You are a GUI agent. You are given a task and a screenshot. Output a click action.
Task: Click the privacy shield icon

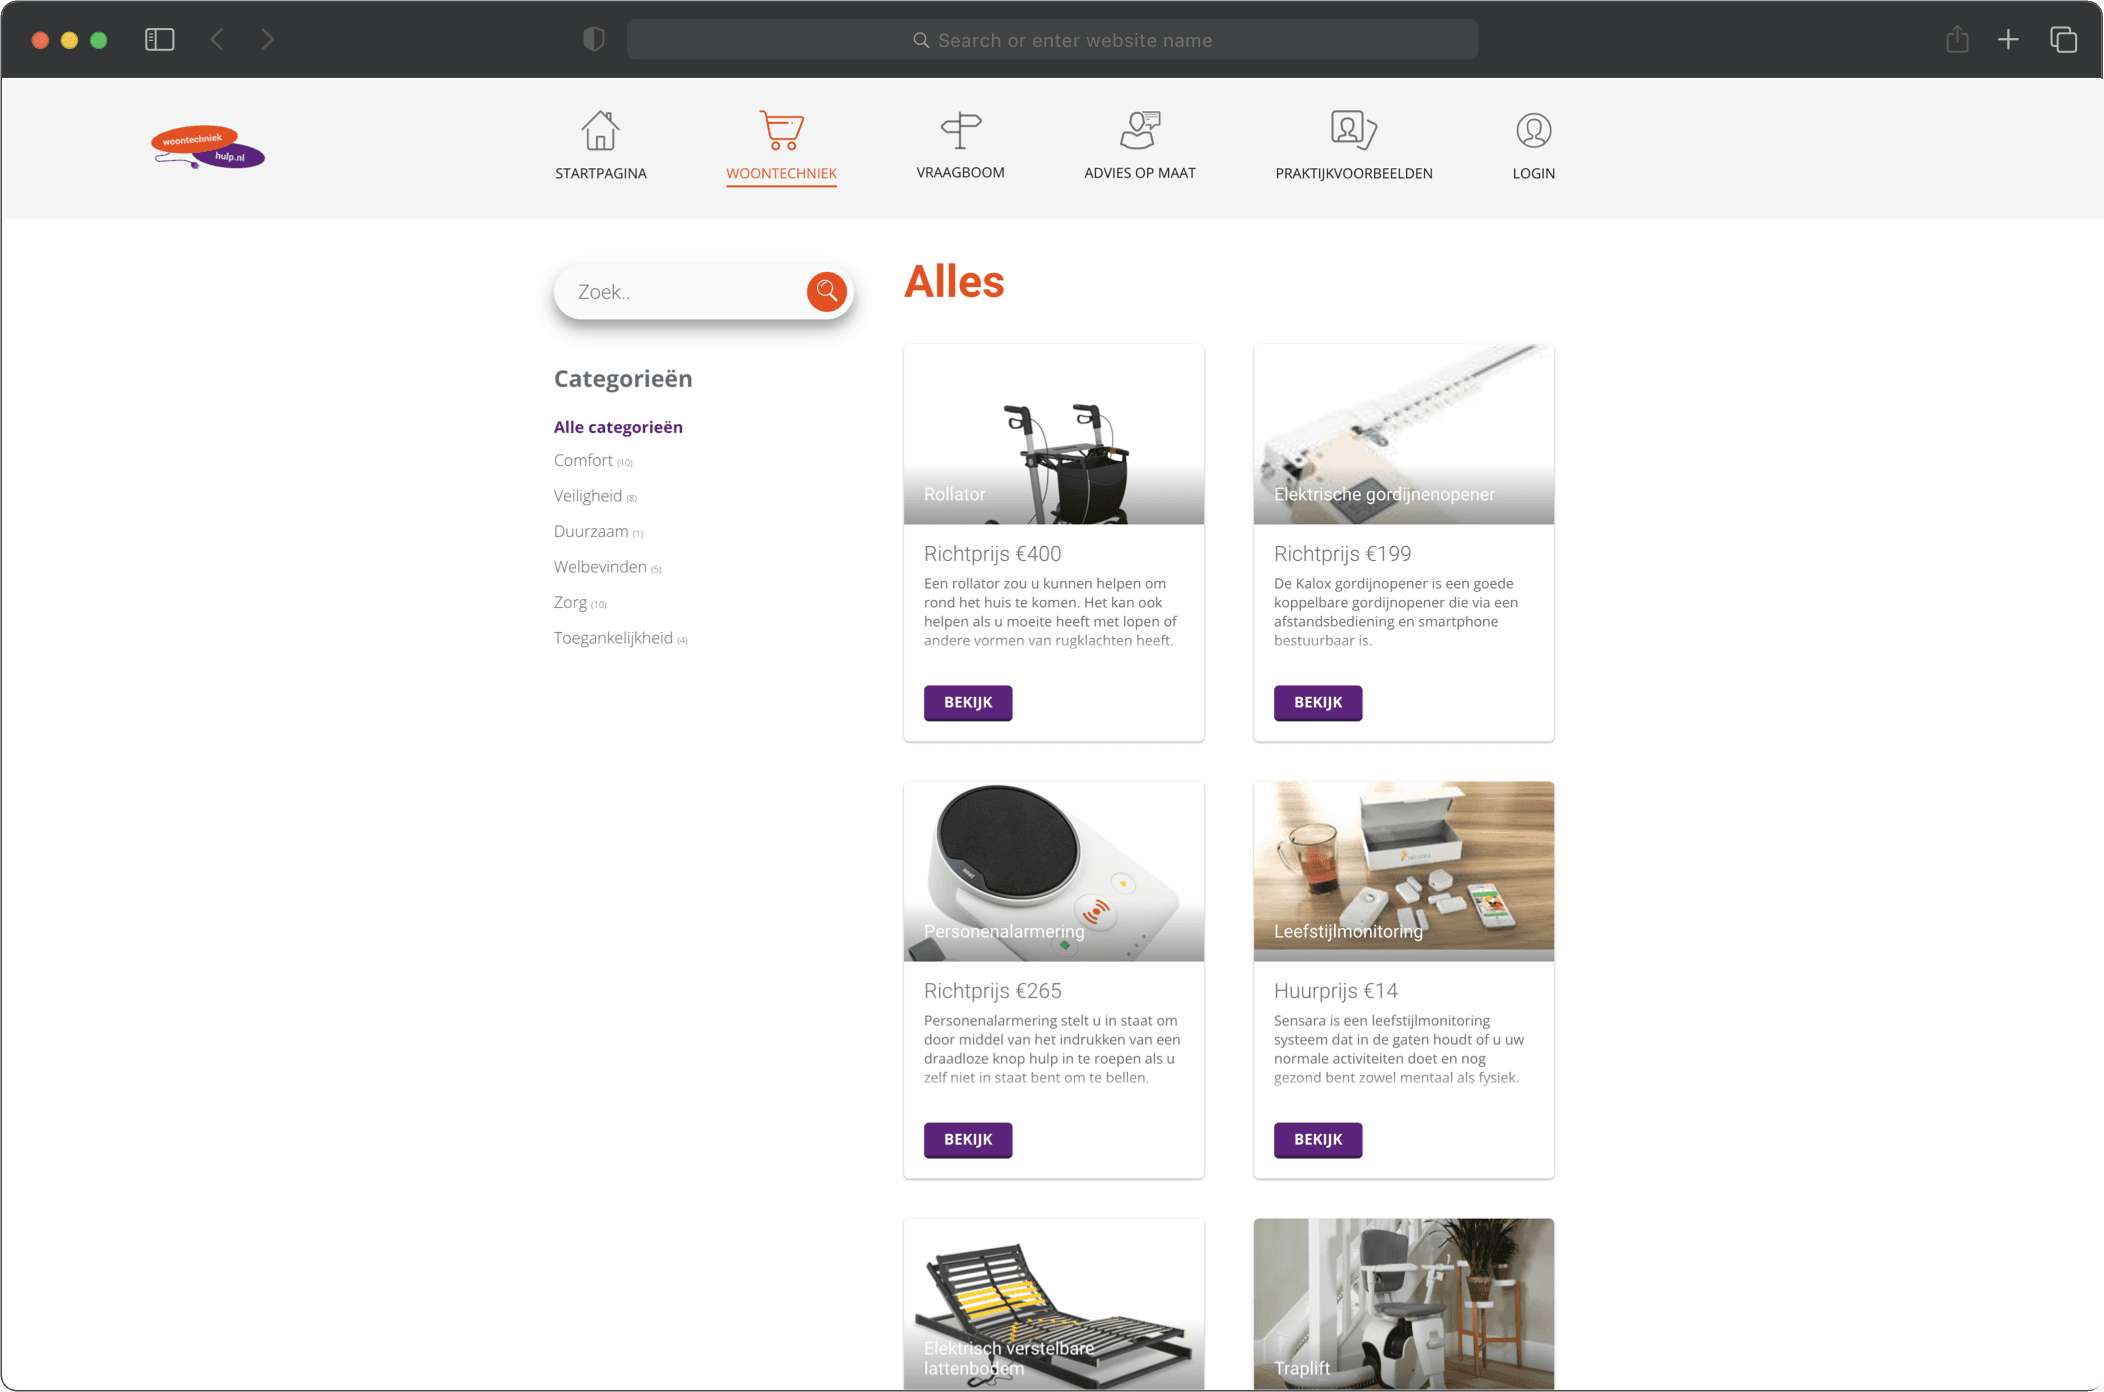[x=594, y=40]
